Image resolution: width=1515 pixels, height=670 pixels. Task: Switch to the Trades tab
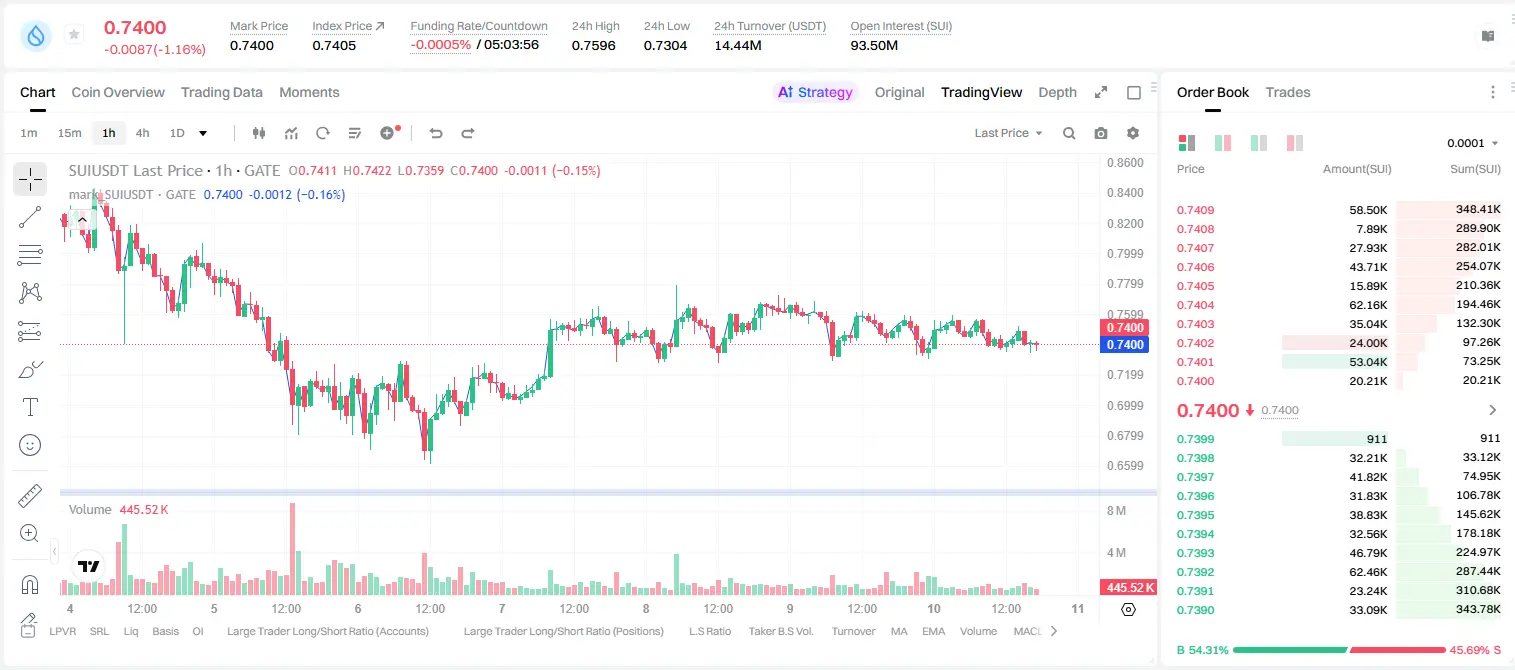pos(1288,92)
